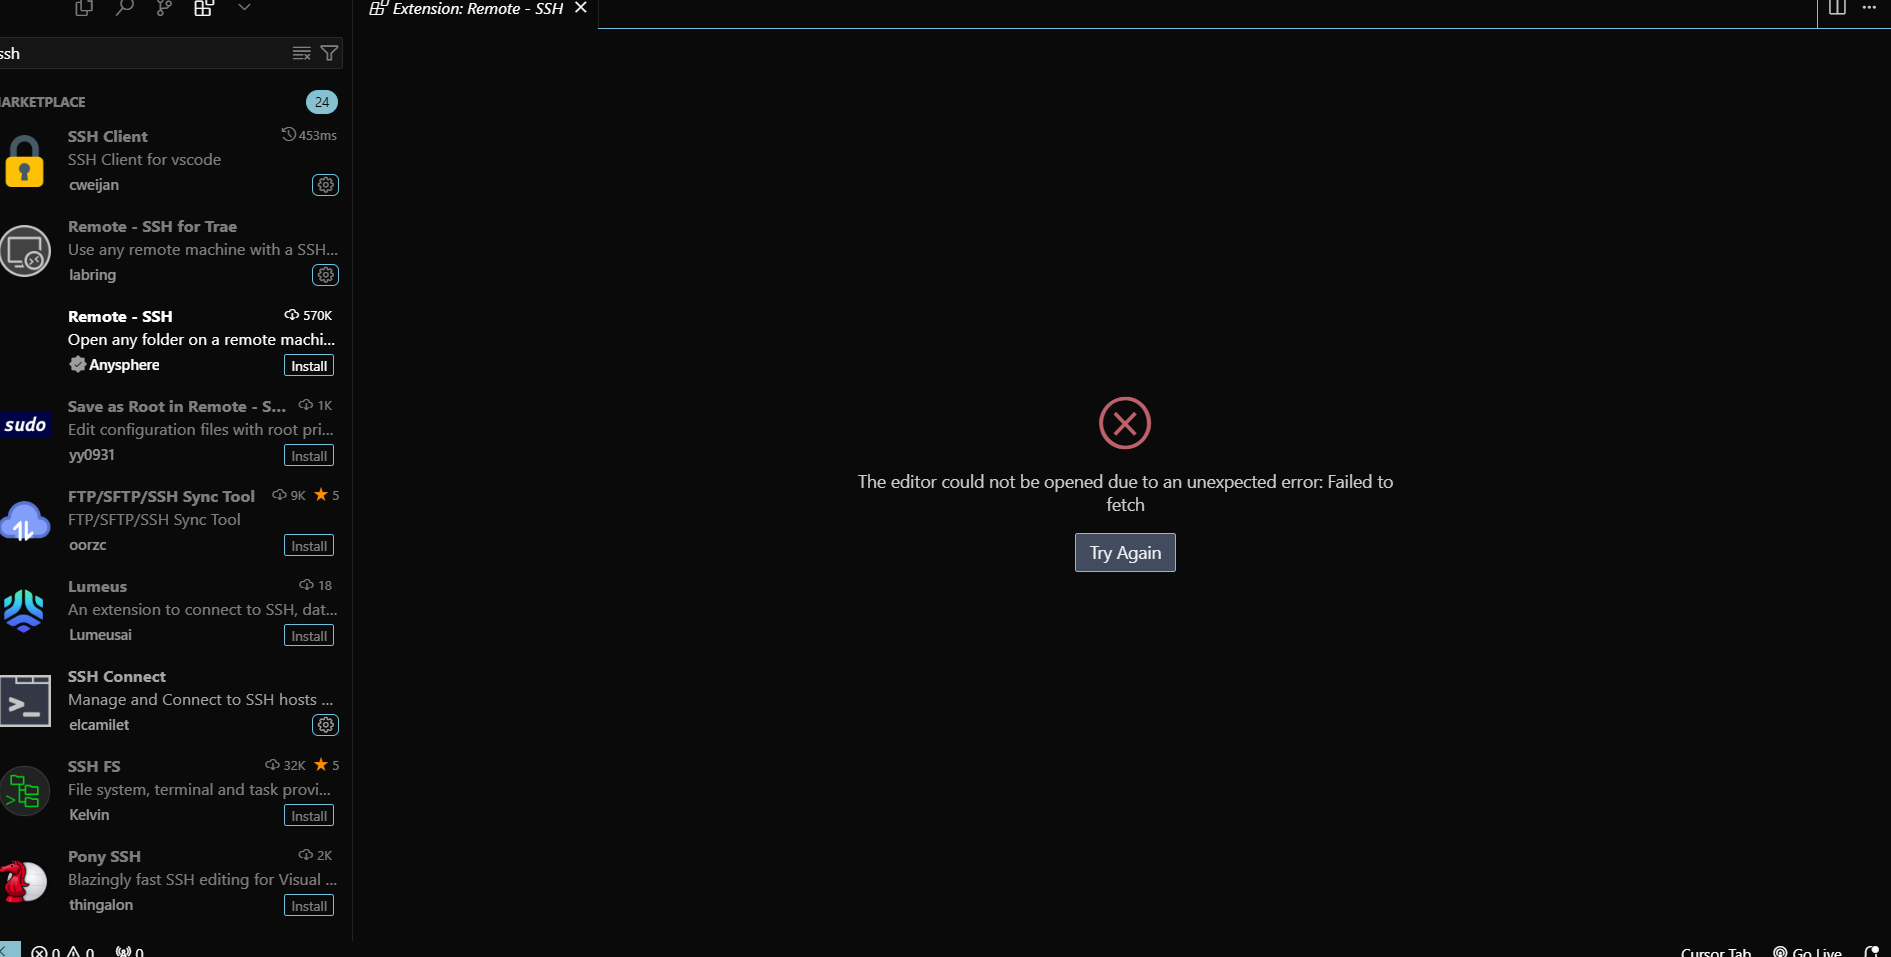Click the 32K downloads on SSH FS
The width and height of the screenshot is (1891, 957).
286,765
